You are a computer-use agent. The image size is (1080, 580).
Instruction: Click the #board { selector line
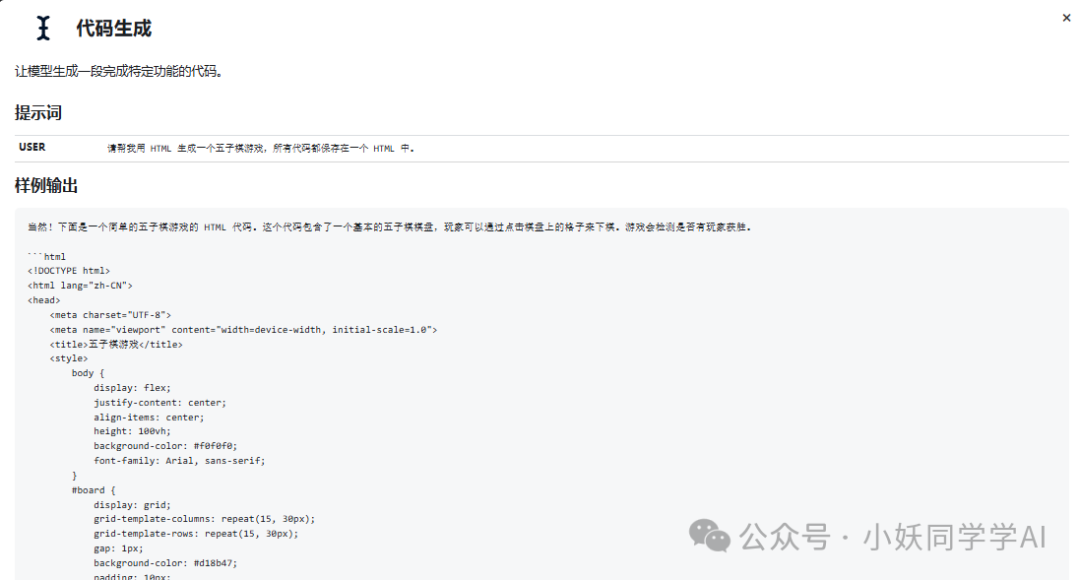point(94,490)
